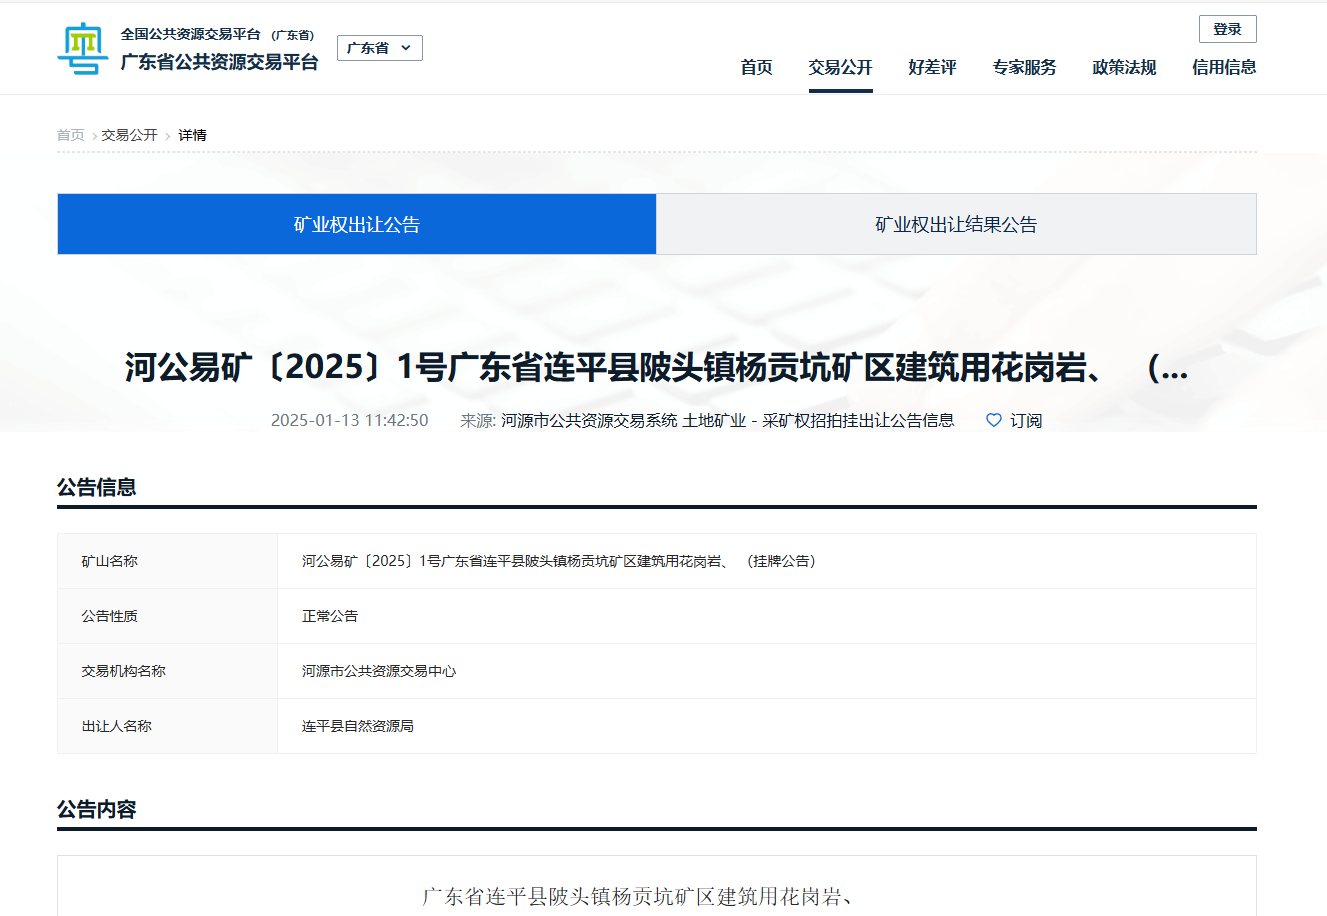The width and height of the screenshot is (1327, 916).
Task: Click 交易公开 breadcrumb link
Action: tap(129, 135)
